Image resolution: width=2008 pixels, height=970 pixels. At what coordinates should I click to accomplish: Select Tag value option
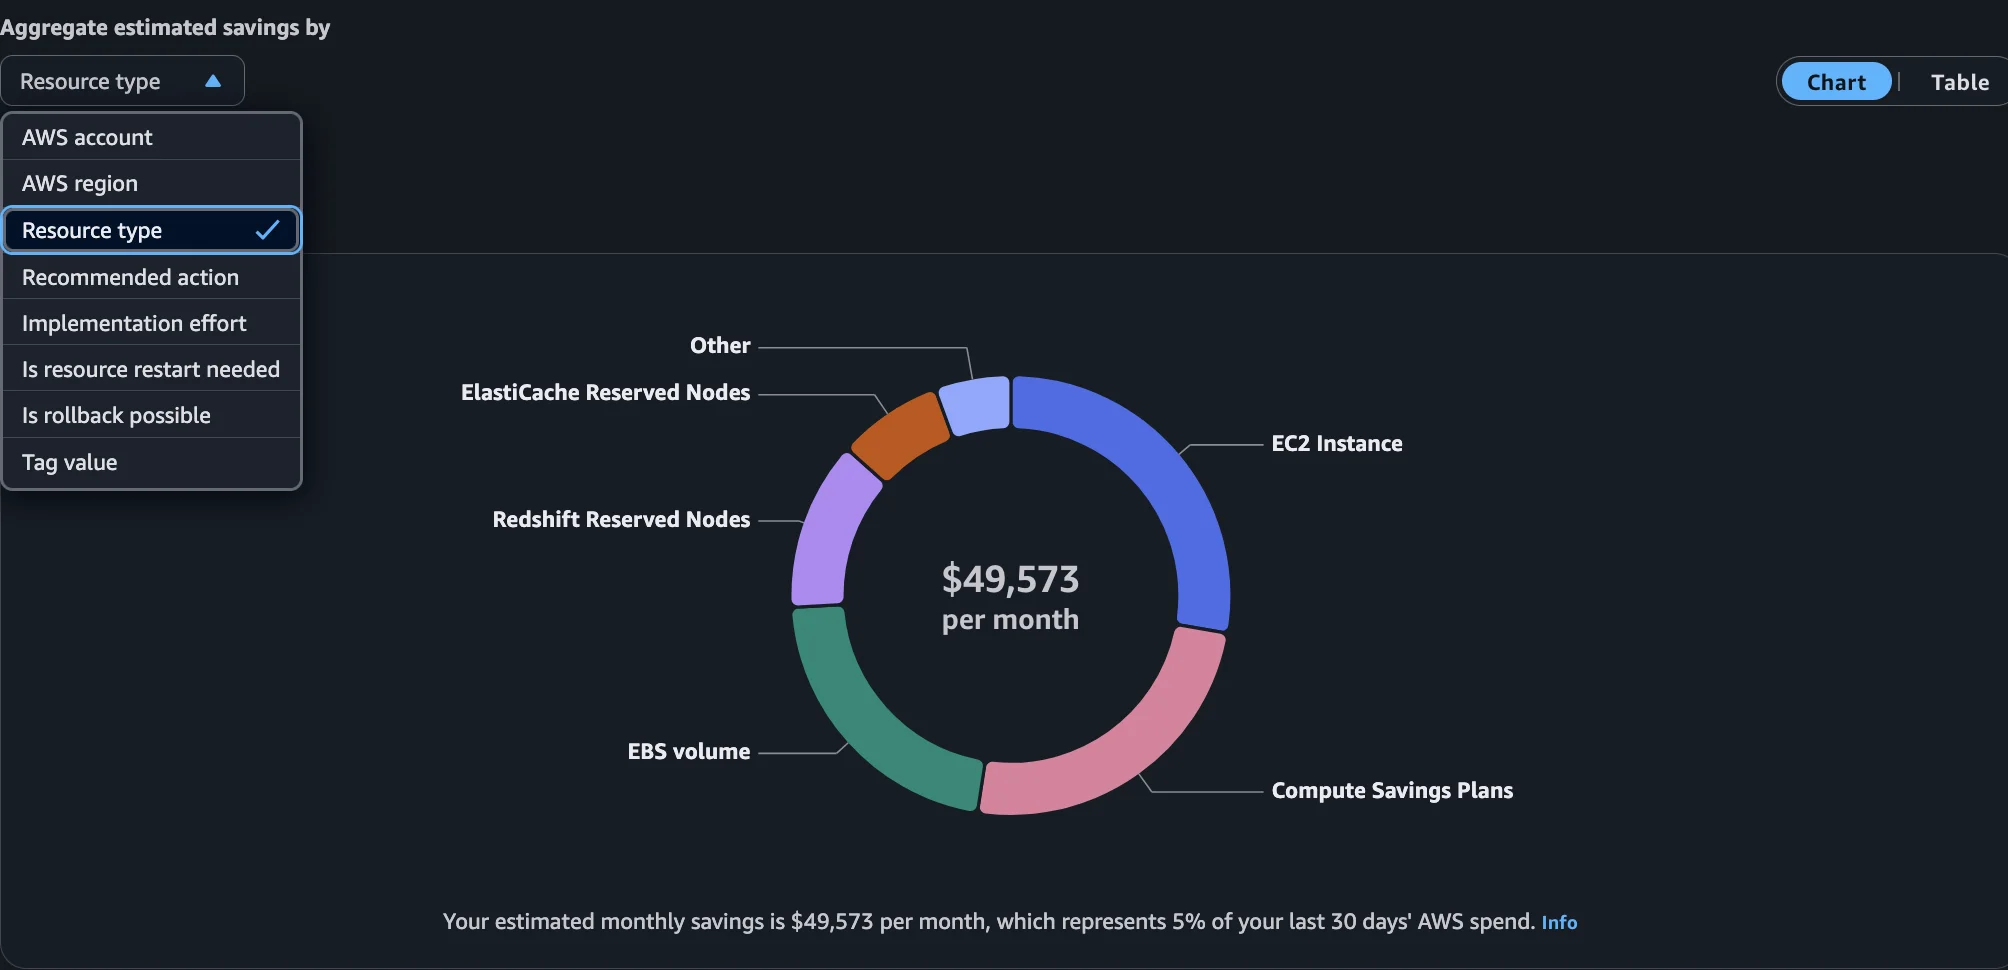point(152,462)
